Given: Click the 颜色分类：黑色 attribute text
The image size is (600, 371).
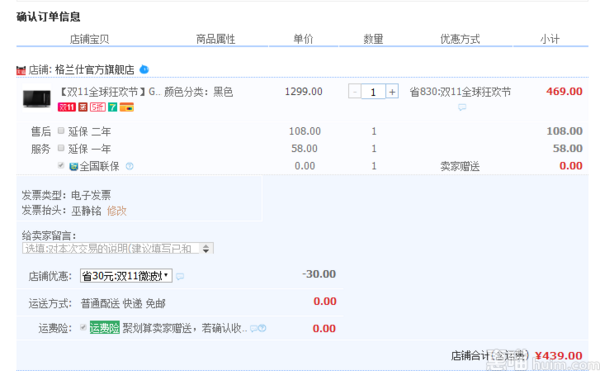Looking at the screenshot, I should 198,92.
